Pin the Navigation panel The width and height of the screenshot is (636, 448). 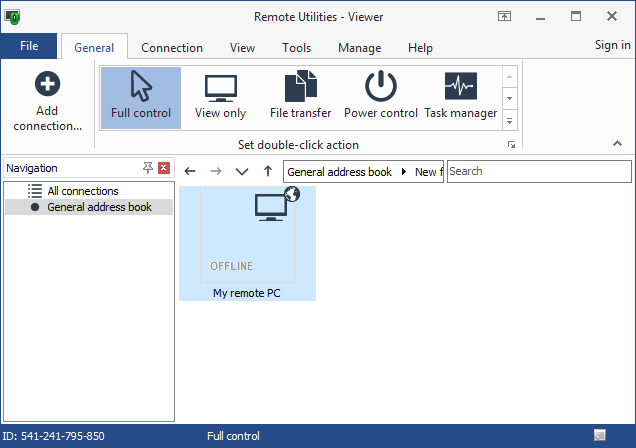click(148, 168)
